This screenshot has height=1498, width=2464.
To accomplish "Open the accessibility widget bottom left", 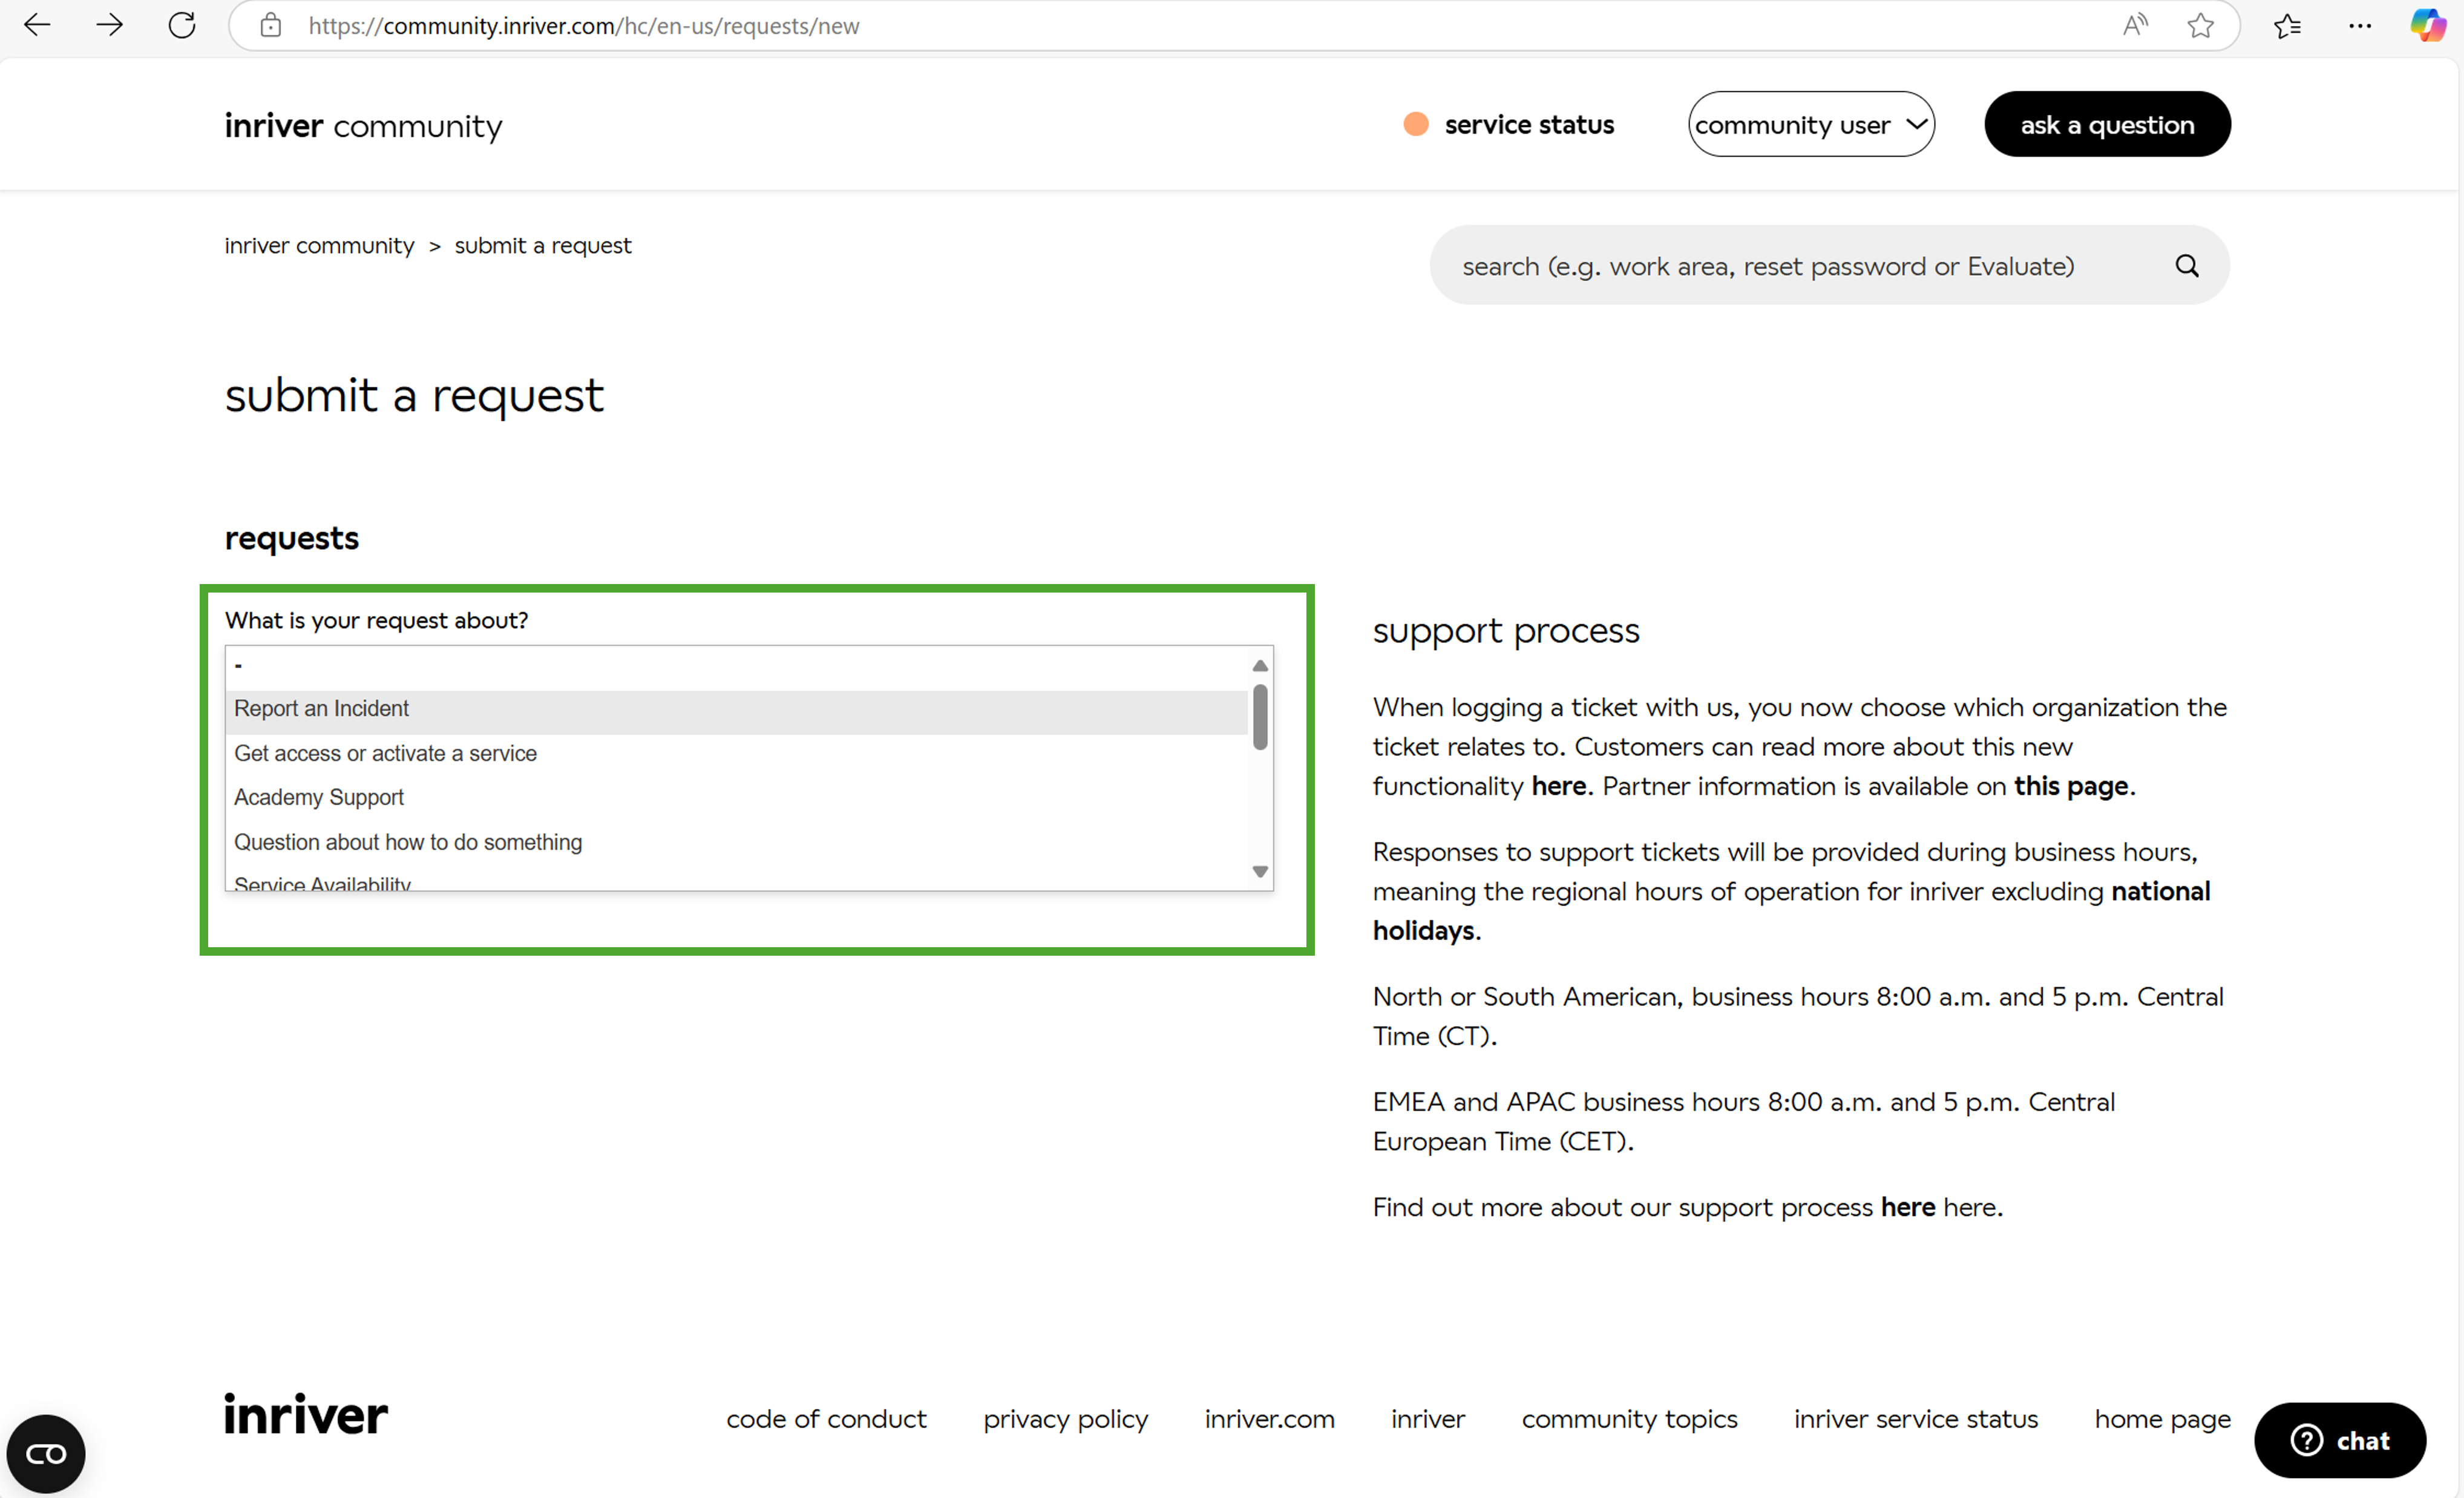I will (x=46, y=1453).
